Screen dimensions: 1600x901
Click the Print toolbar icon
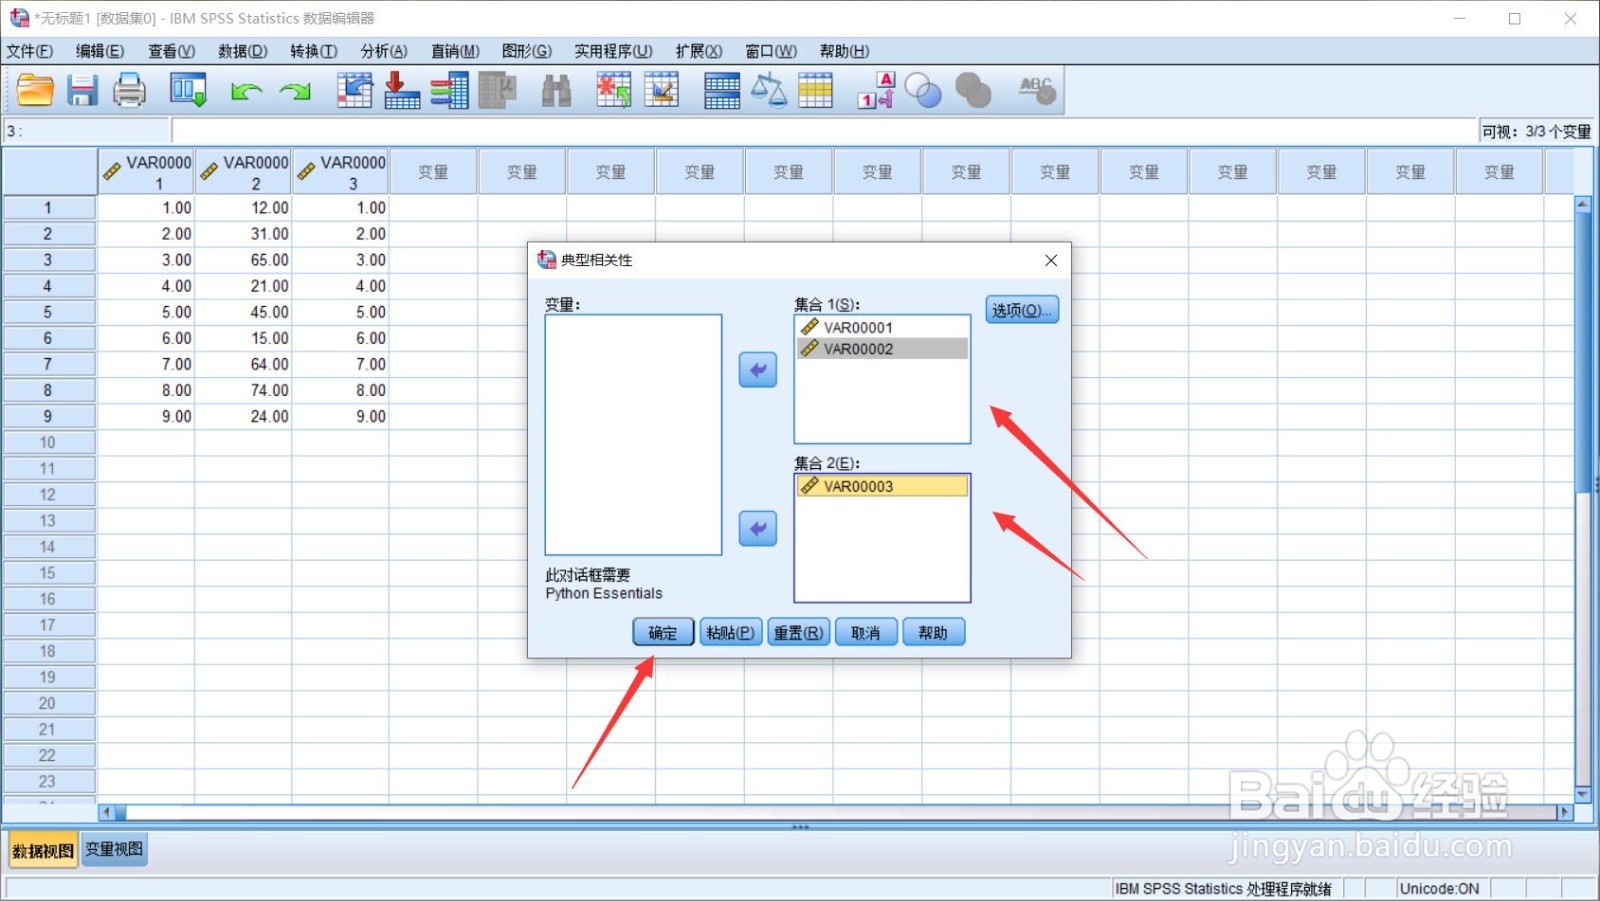coord(129,90)
